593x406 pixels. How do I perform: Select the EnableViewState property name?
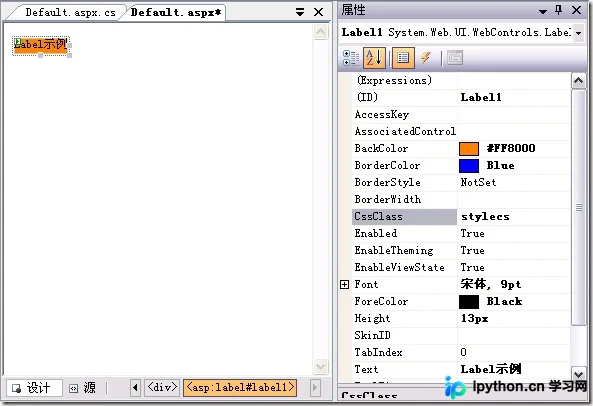[399, 268]
